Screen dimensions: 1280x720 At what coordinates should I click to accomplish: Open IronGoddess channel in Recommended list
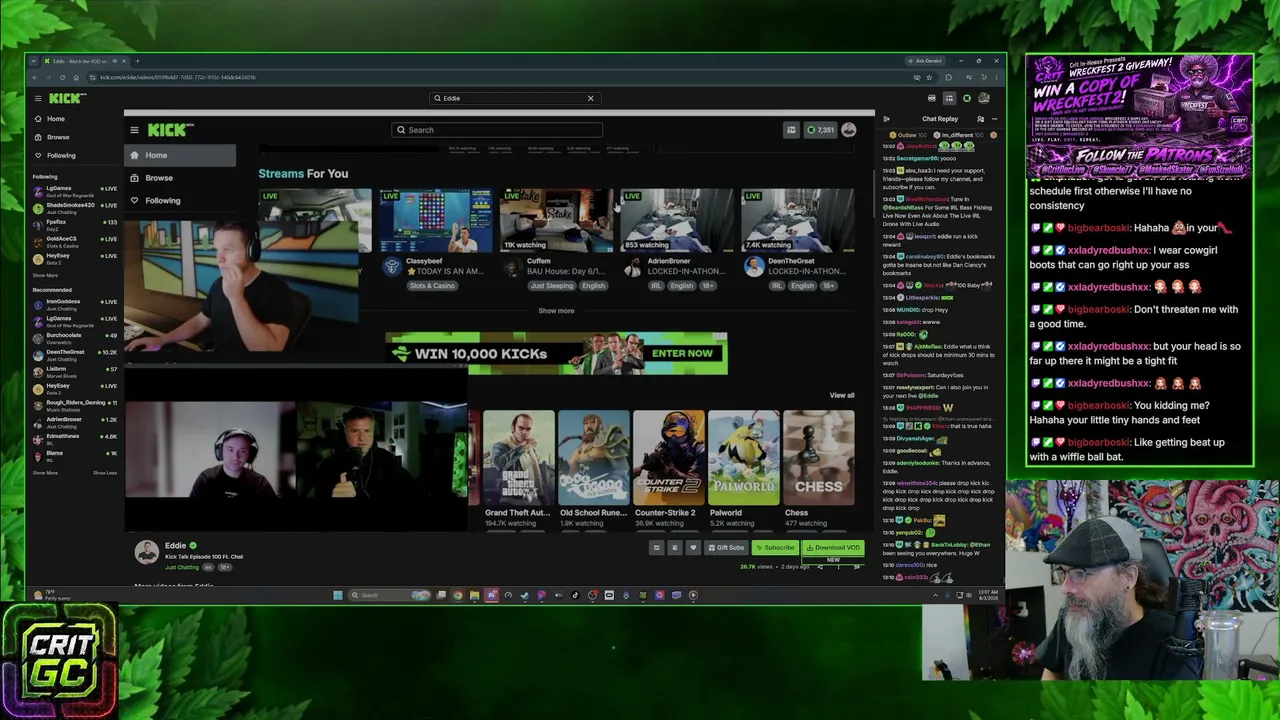76,303
